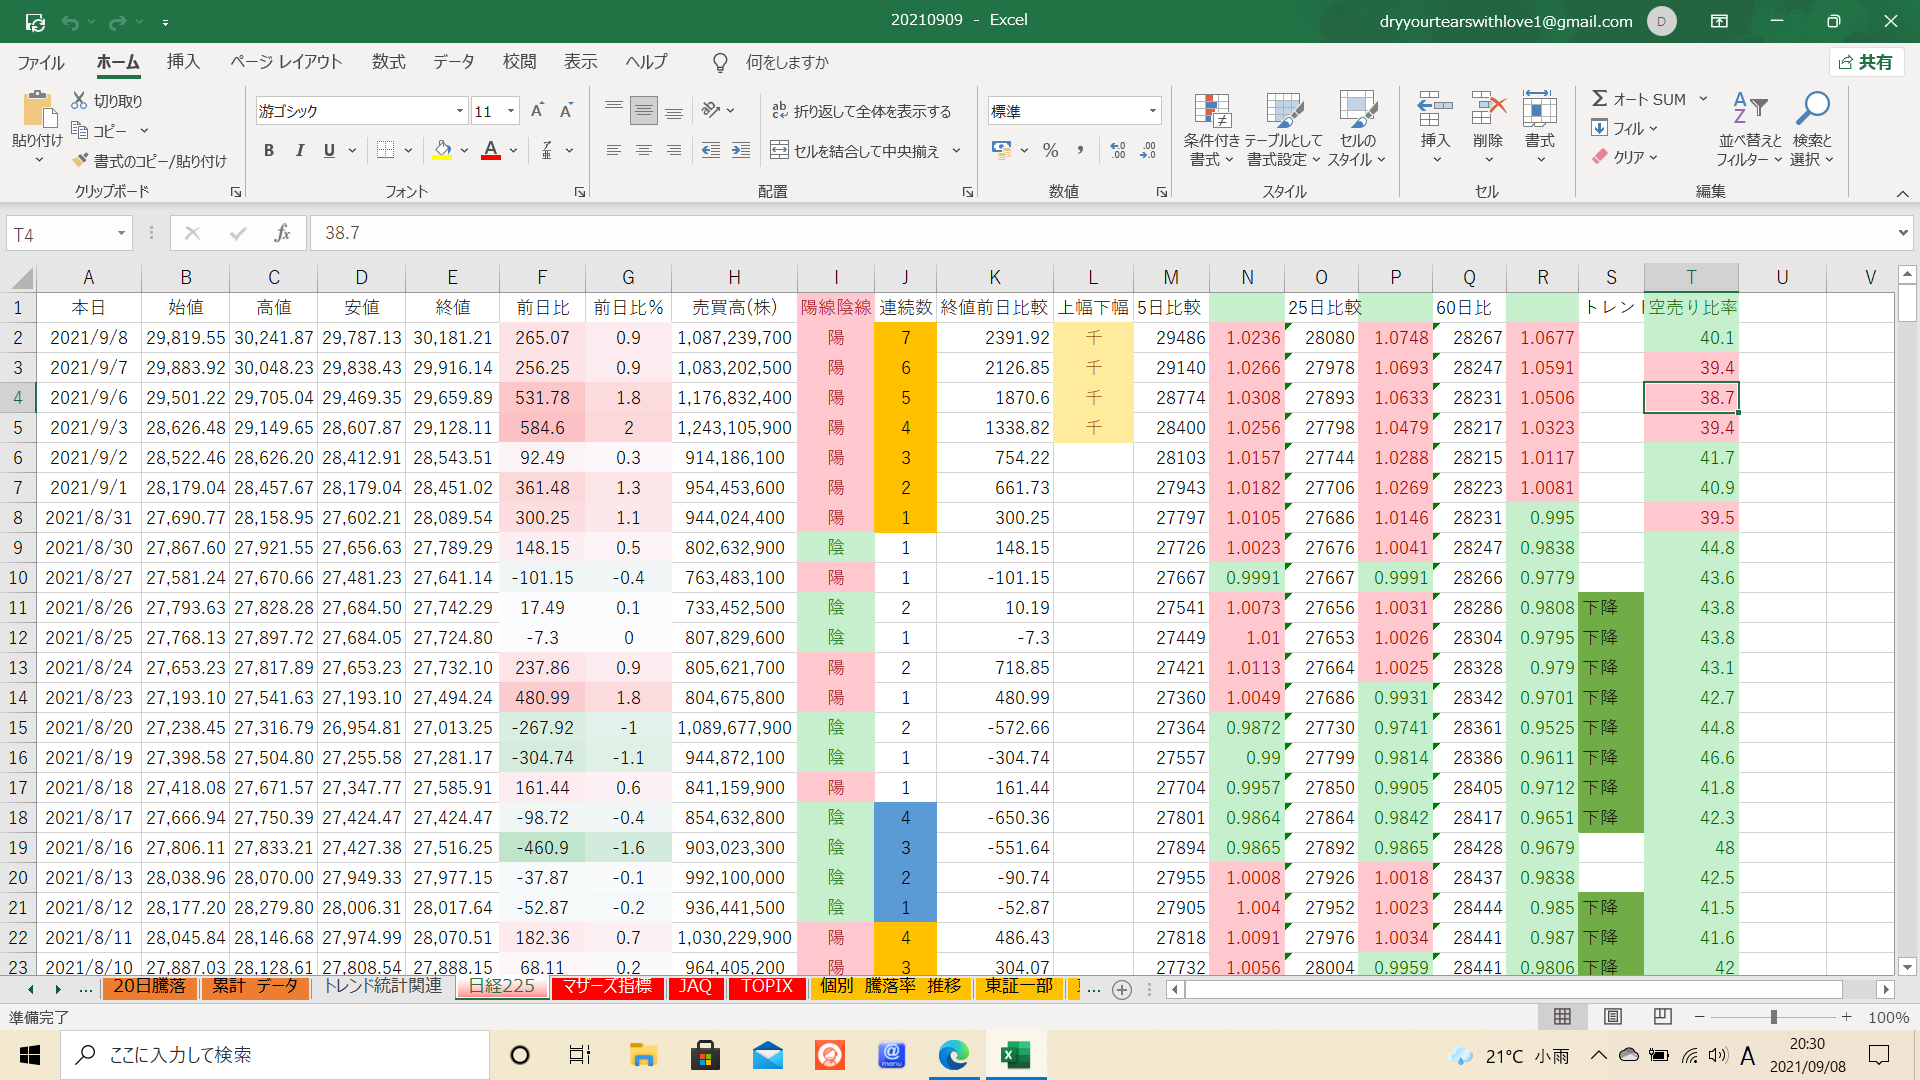Click the Format Painter brush icon

pos(81,161)
